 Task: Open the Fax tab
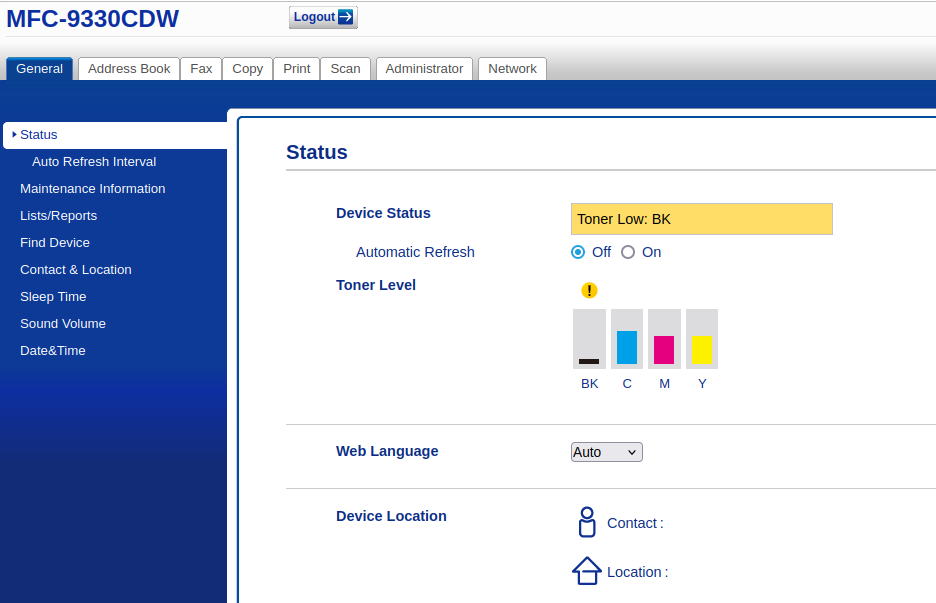click(x=201, y=69)
